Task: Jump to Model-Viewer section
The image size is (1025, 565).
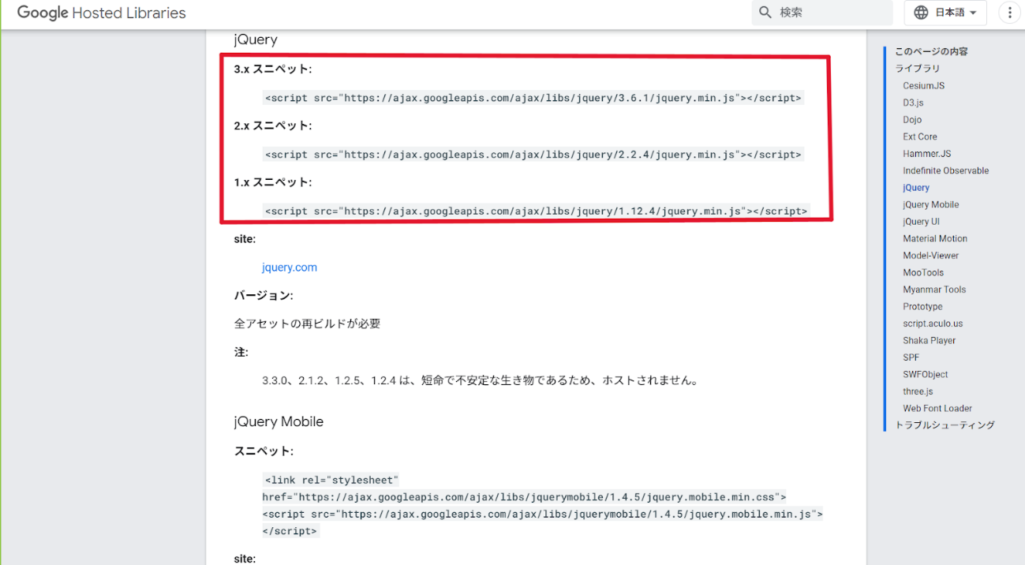Action: coord(930,256)
